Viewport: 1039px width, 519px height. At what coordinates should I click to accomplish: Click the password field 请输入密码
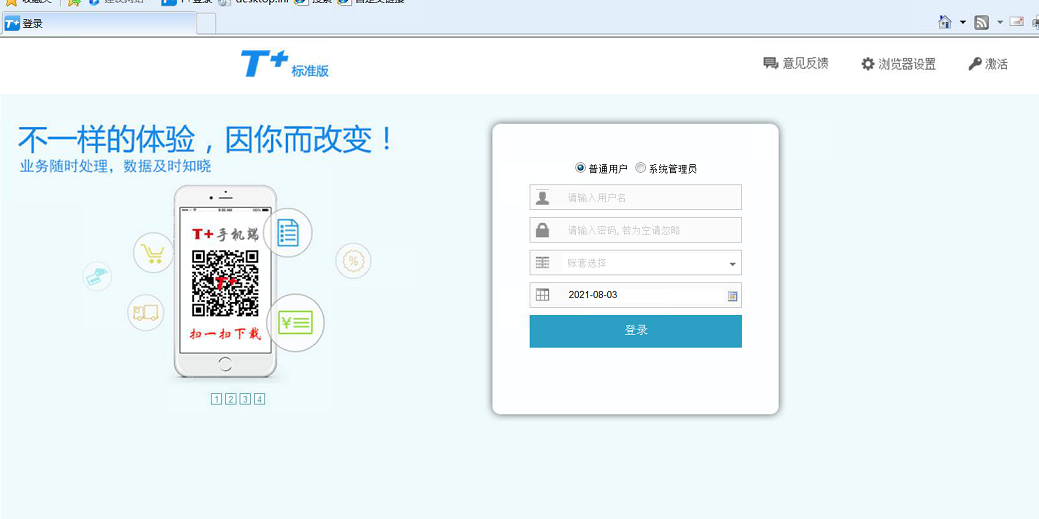[635, 230]
